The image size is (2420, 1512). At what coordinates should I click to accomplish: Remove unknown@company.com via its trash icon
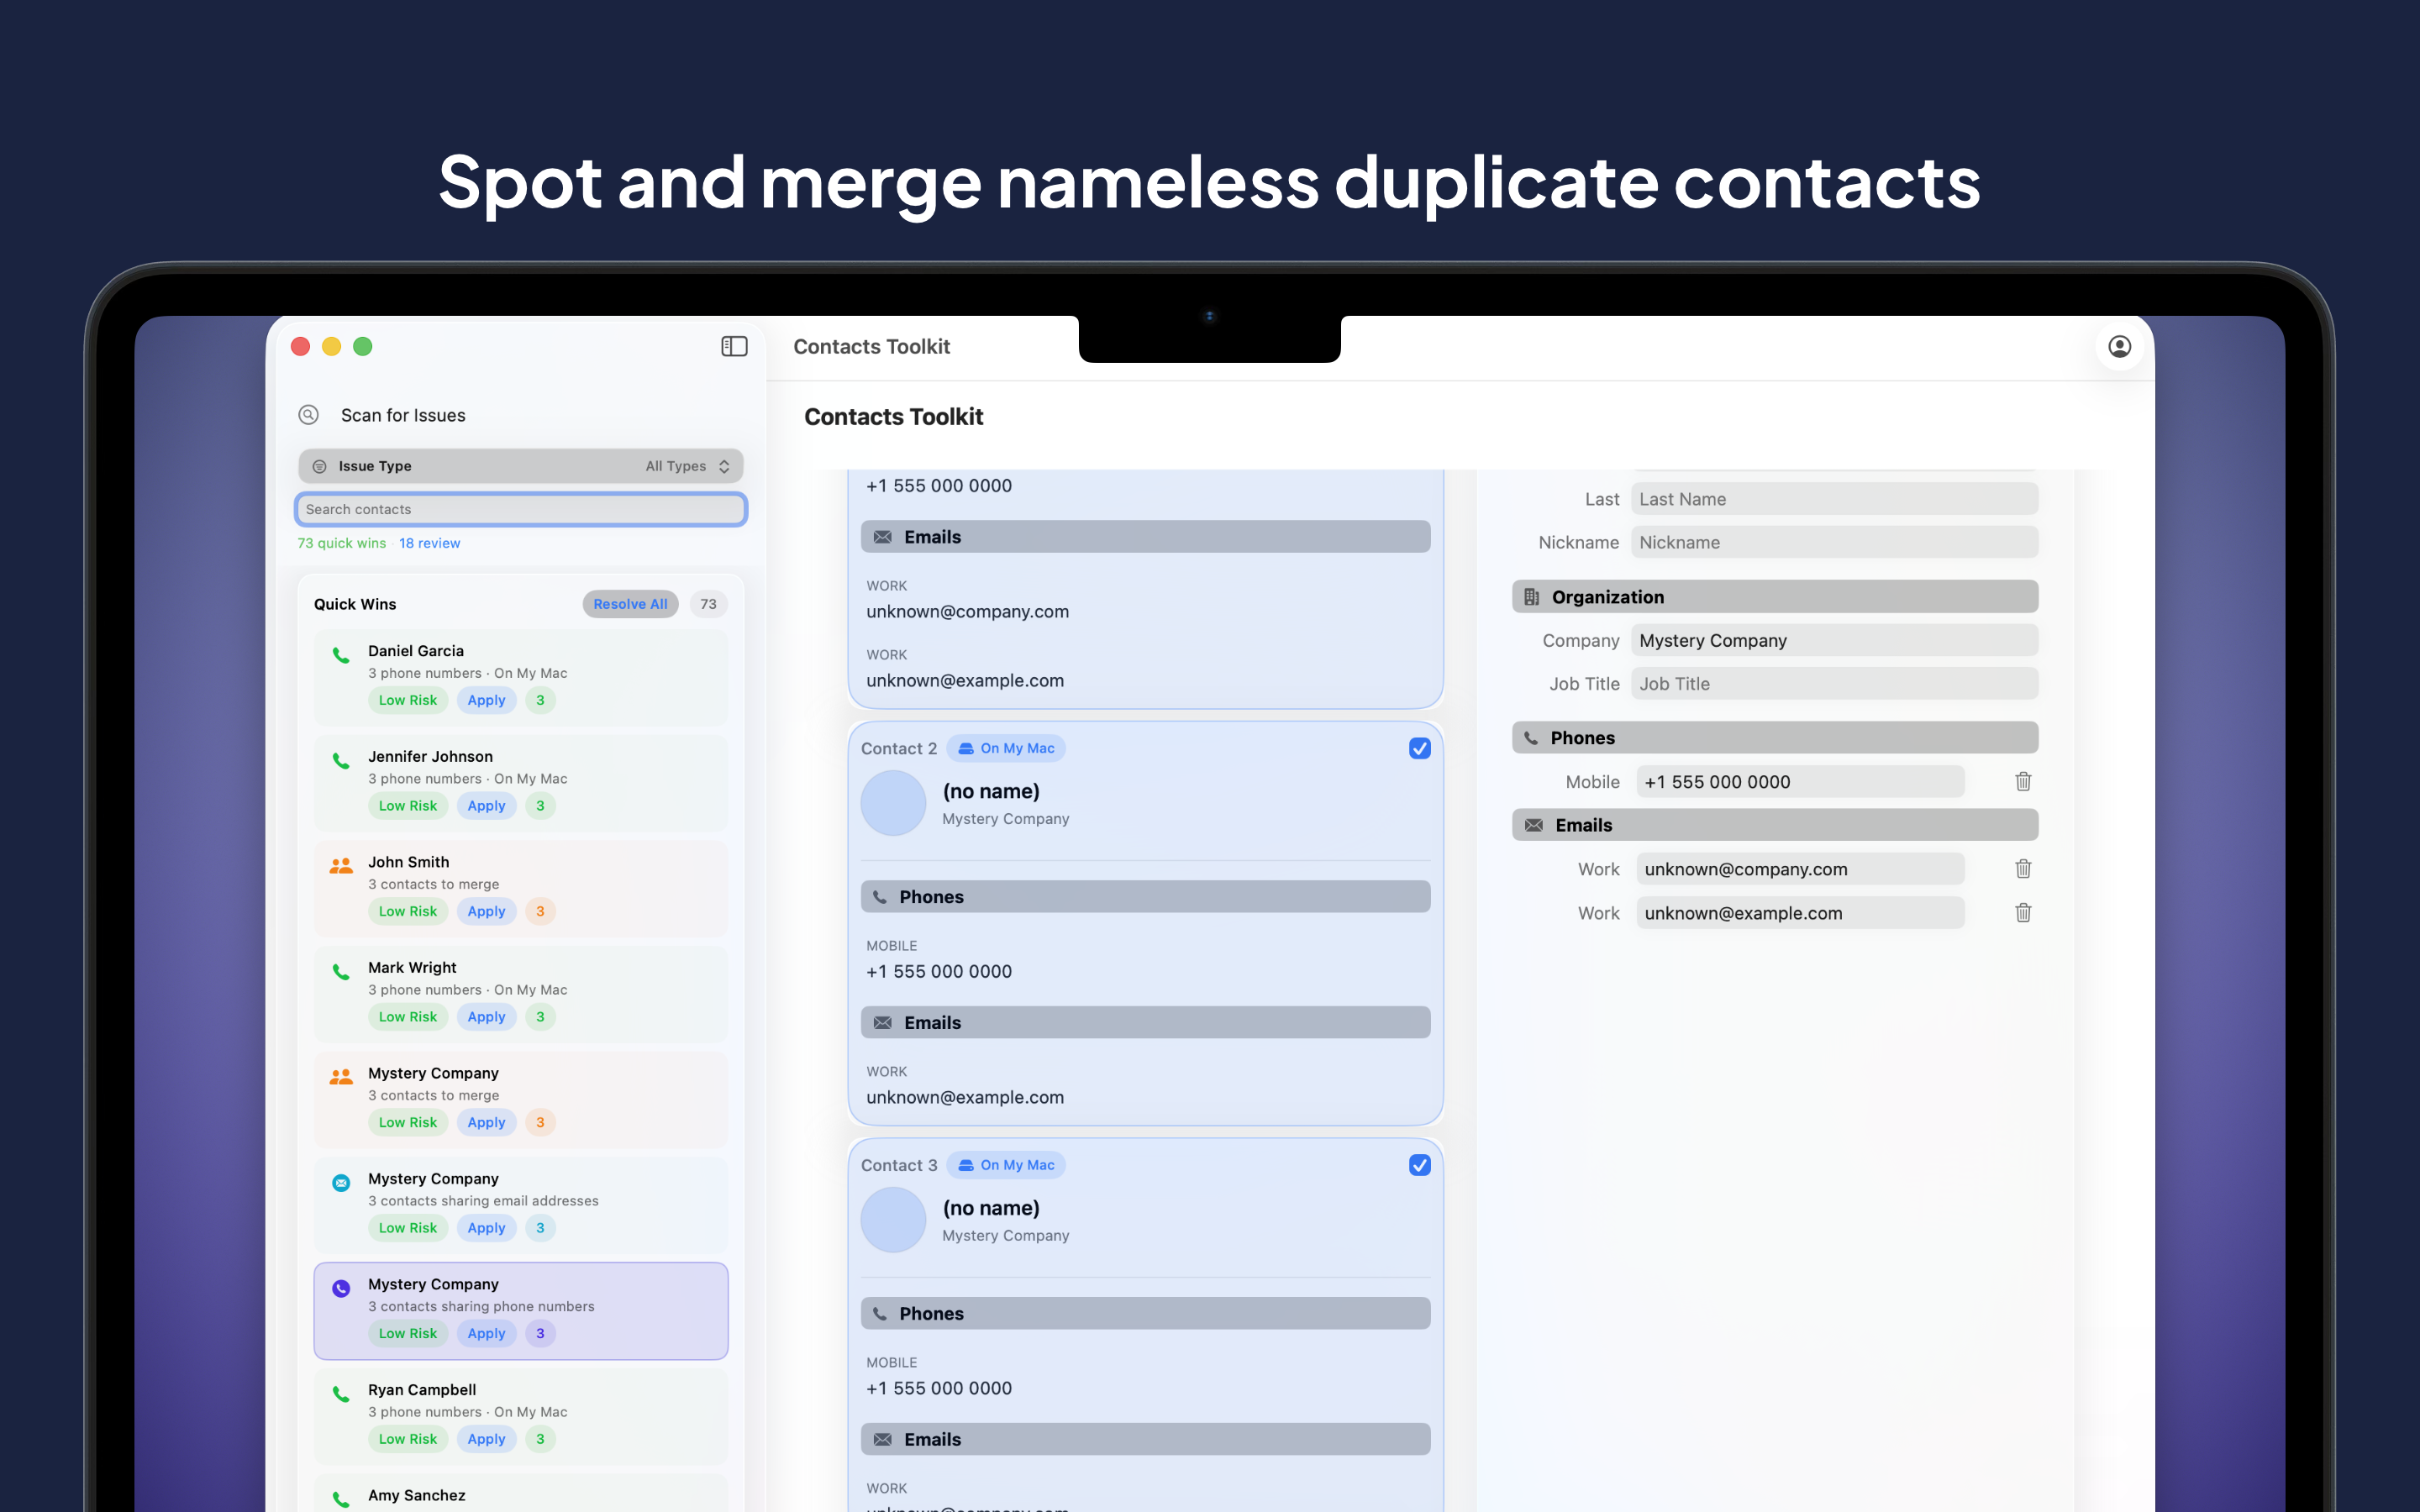point(2023,868)
